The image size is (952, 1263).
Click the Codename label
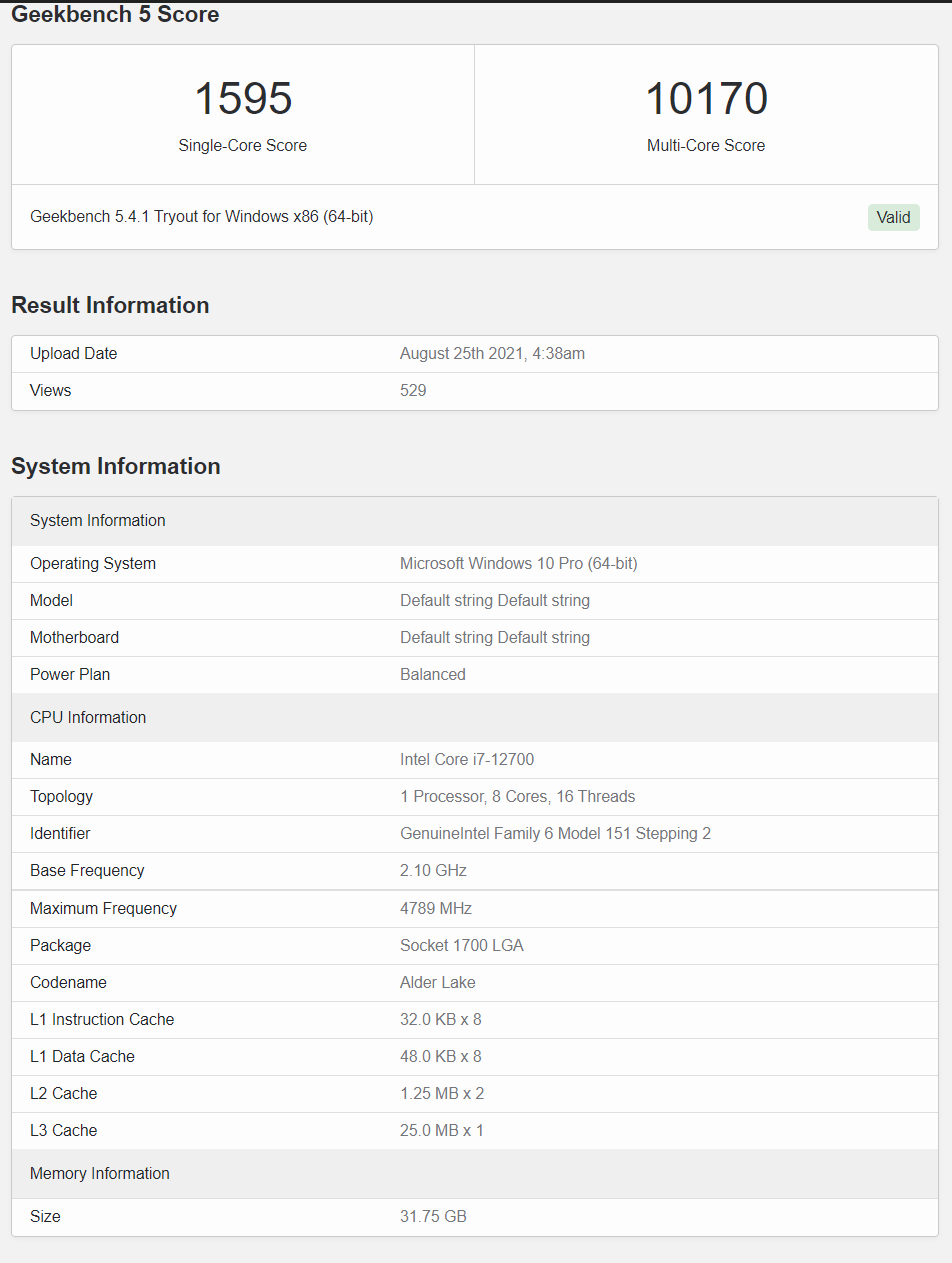69,982
